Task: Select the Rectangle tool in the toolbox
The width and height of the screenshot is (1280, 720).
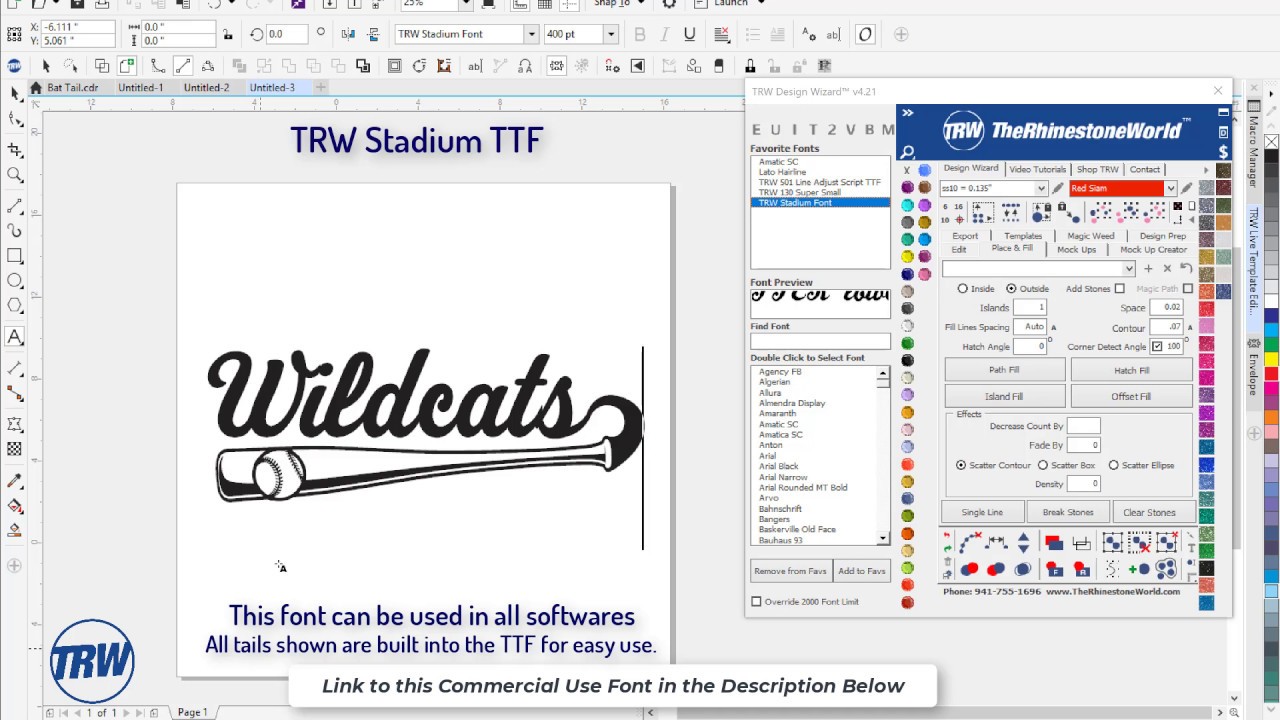Action: tap(14, 256)
